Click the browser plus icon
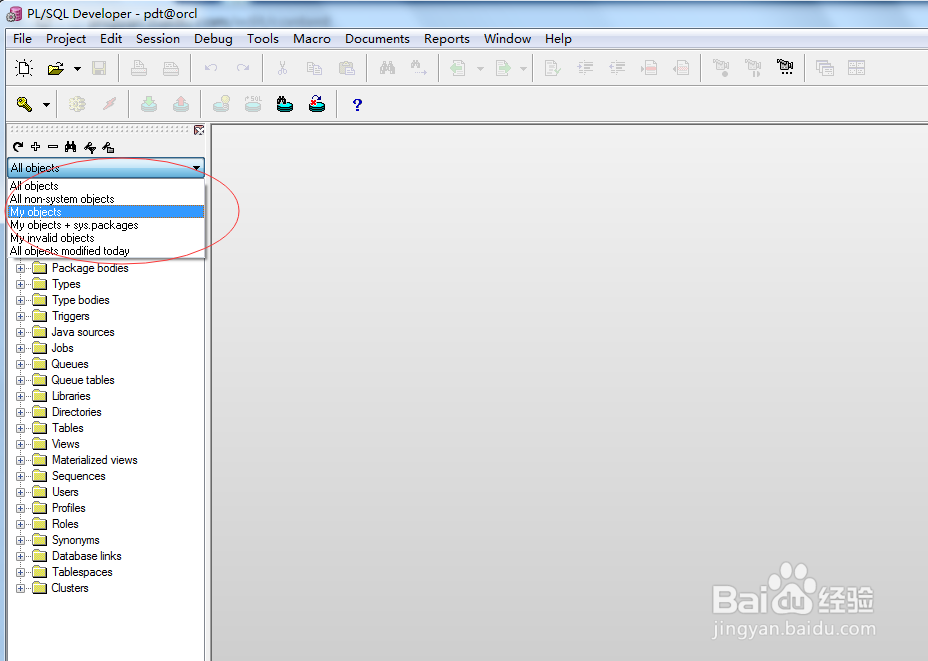Viewport: 928px width, 661px height. 36,147
